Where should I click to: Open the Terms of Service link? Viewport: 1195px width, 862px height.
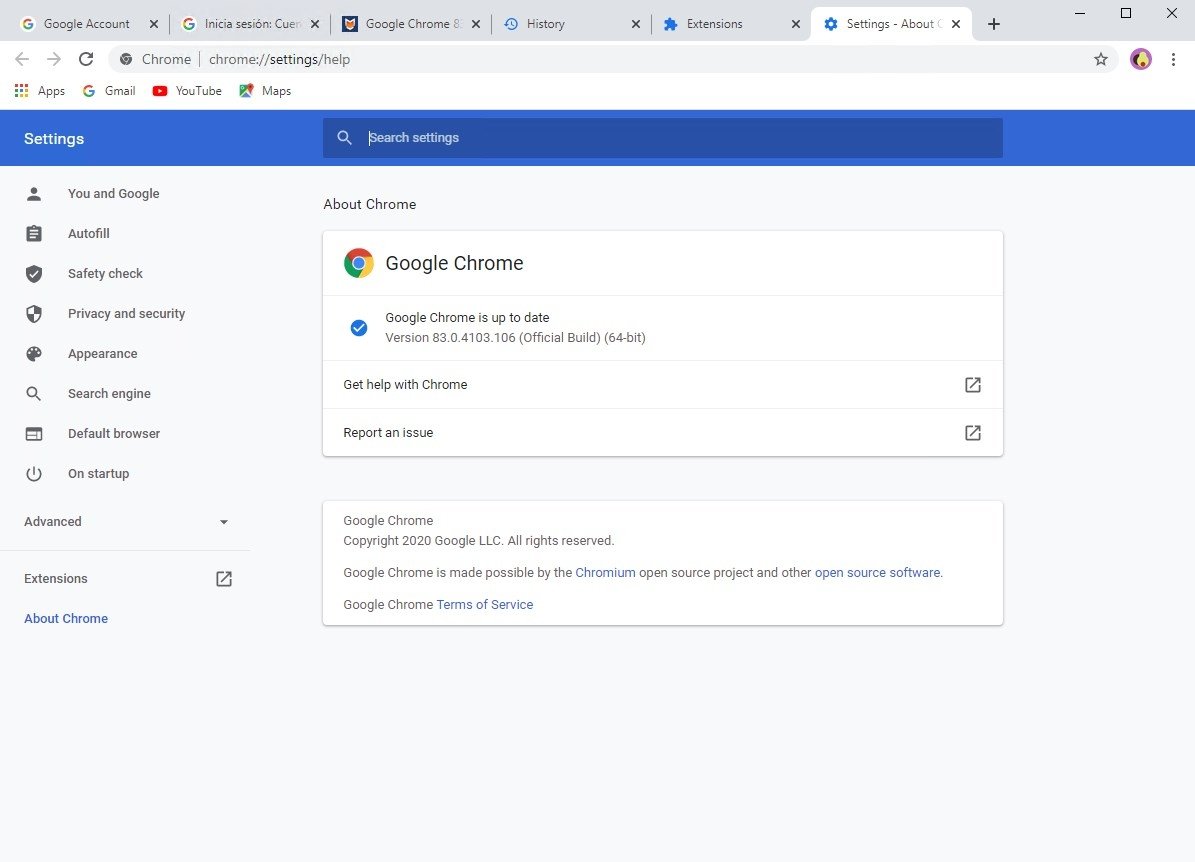(x=485, y=604)
